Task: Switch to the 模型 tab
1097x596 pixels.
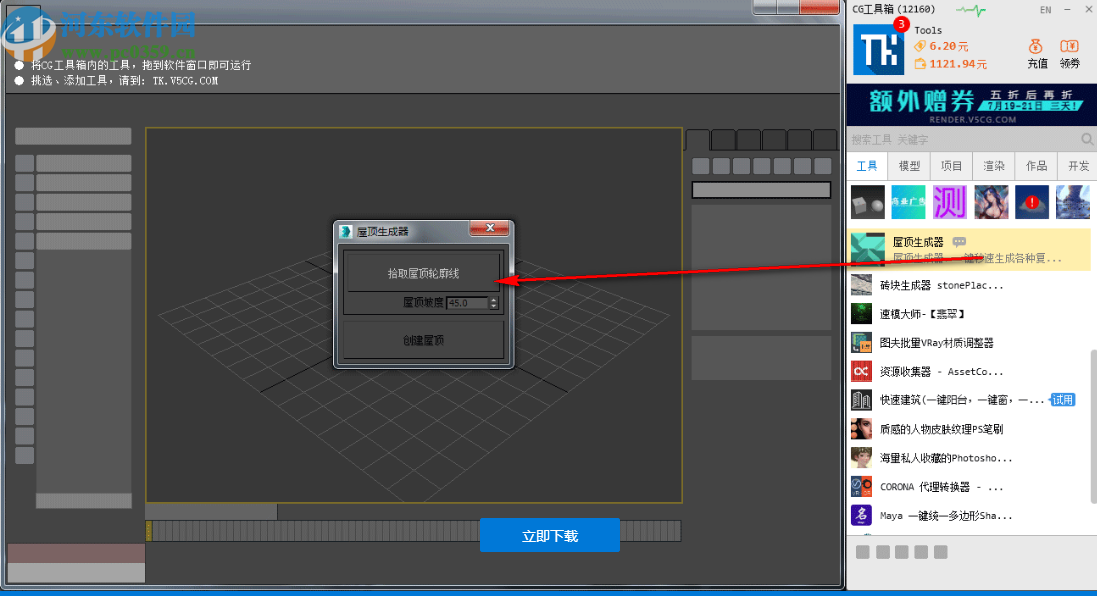Action: click(909, 165)
